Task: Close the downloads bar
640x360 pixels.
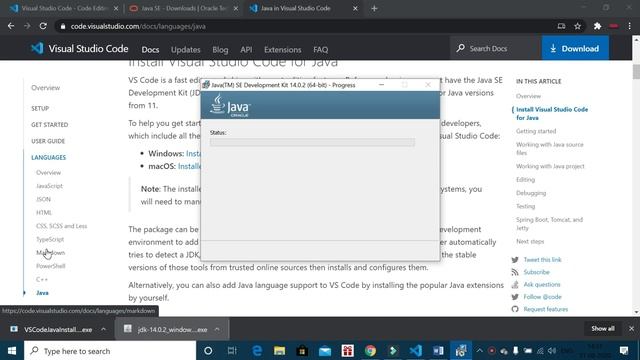Action: pos(631,329)
